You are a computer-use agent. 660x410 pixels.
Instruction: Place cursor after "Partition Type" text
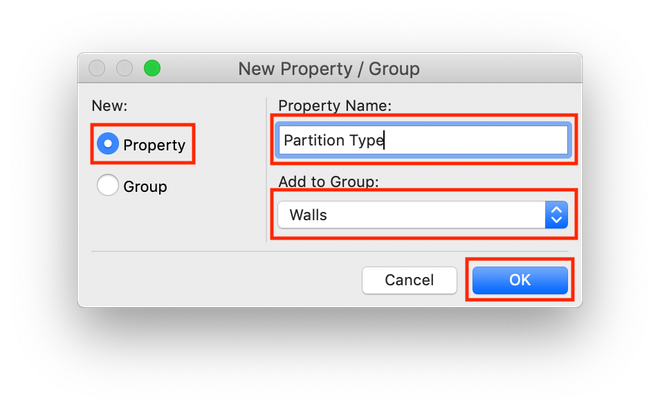click(x=386, y=140)
